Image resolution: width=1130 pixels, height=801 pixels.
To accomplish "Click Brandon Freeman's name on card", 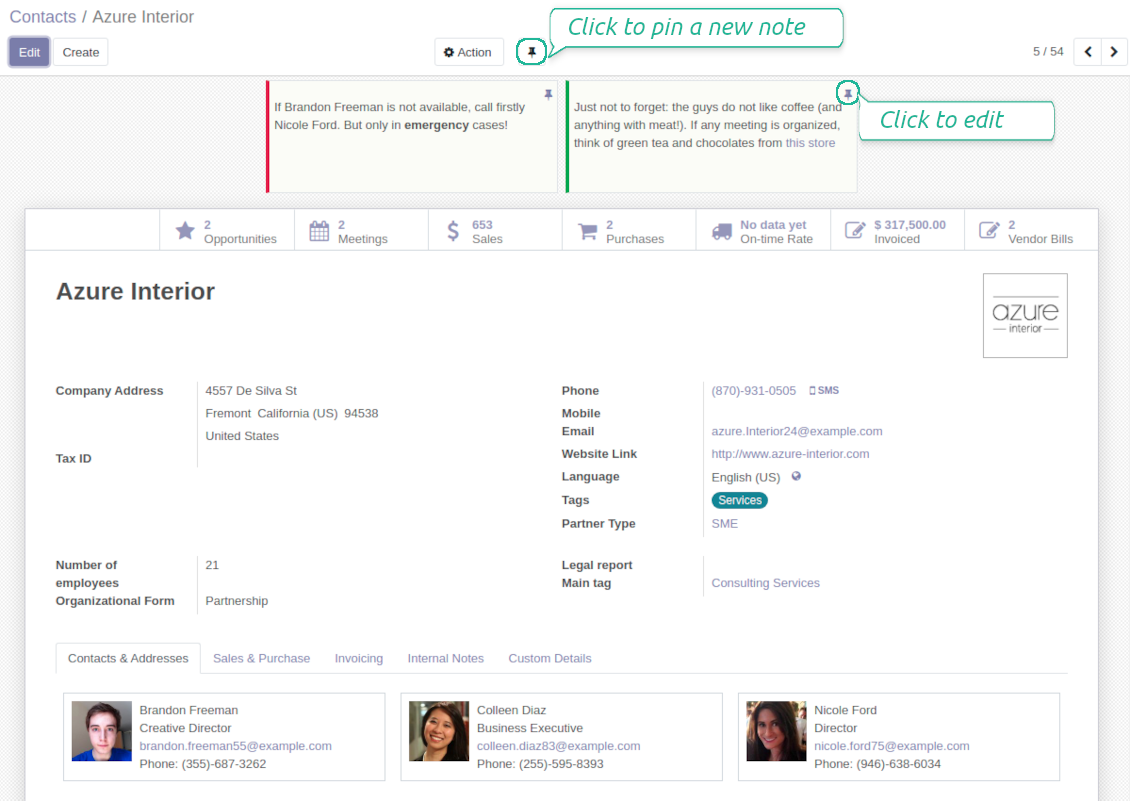I will 189,710.
